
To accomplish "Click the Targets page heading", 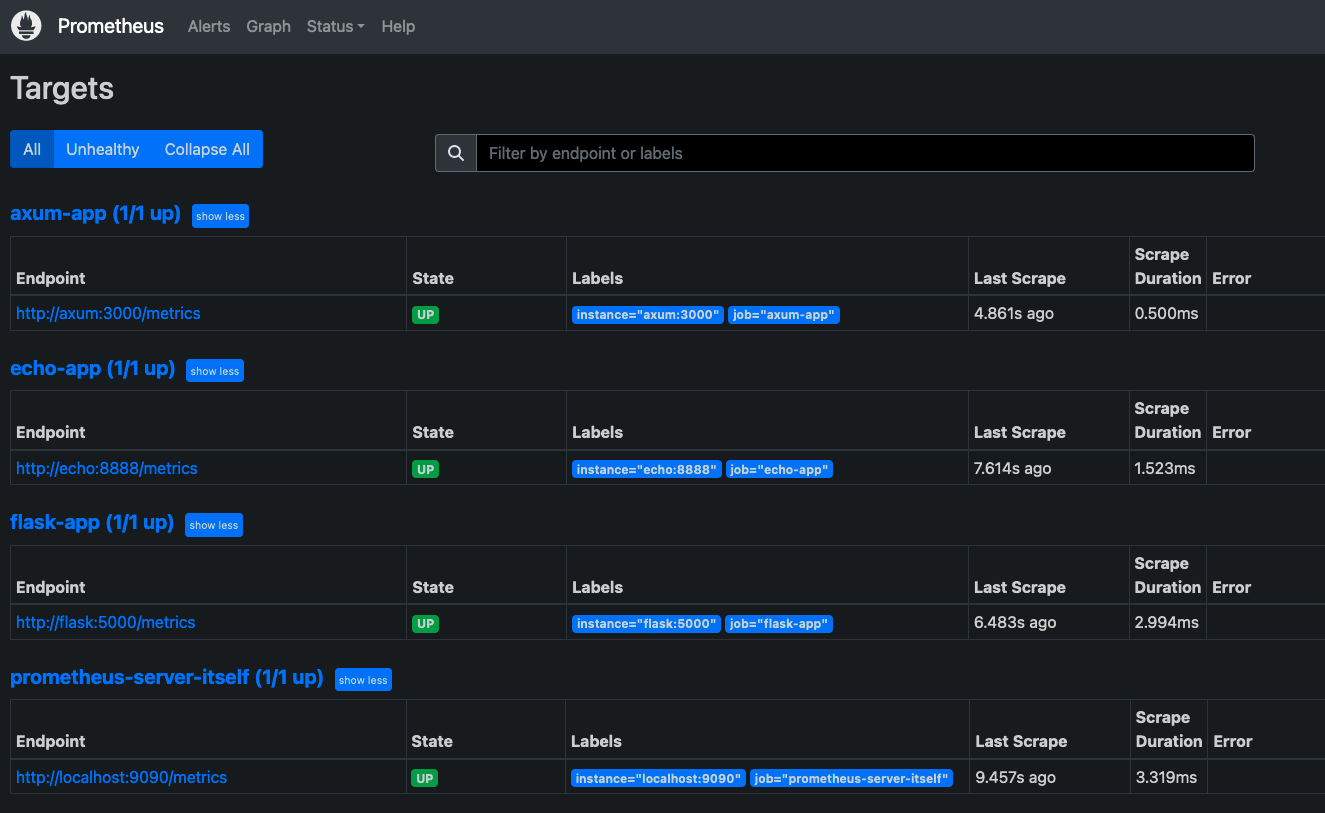I will pyautogui.click(x=62, y=88).
